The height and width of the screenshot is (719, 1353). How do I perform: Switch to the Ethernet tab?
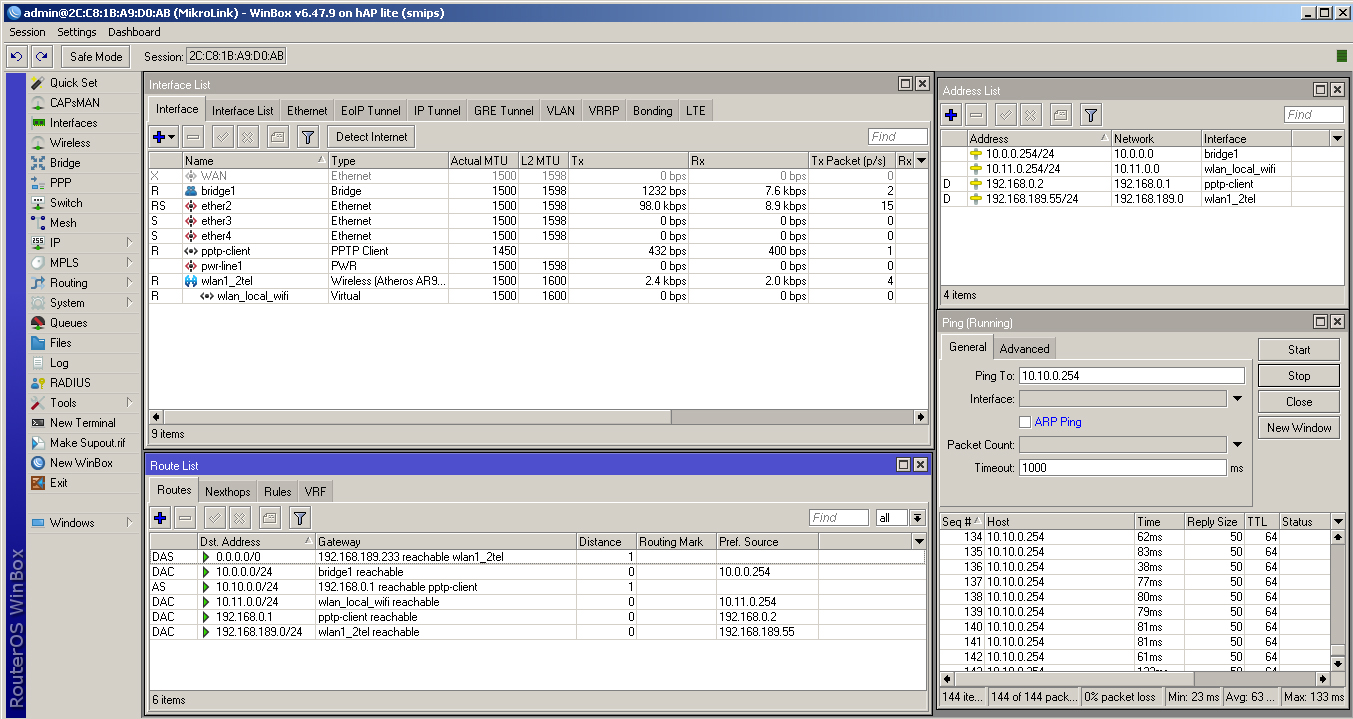point(307,111)
